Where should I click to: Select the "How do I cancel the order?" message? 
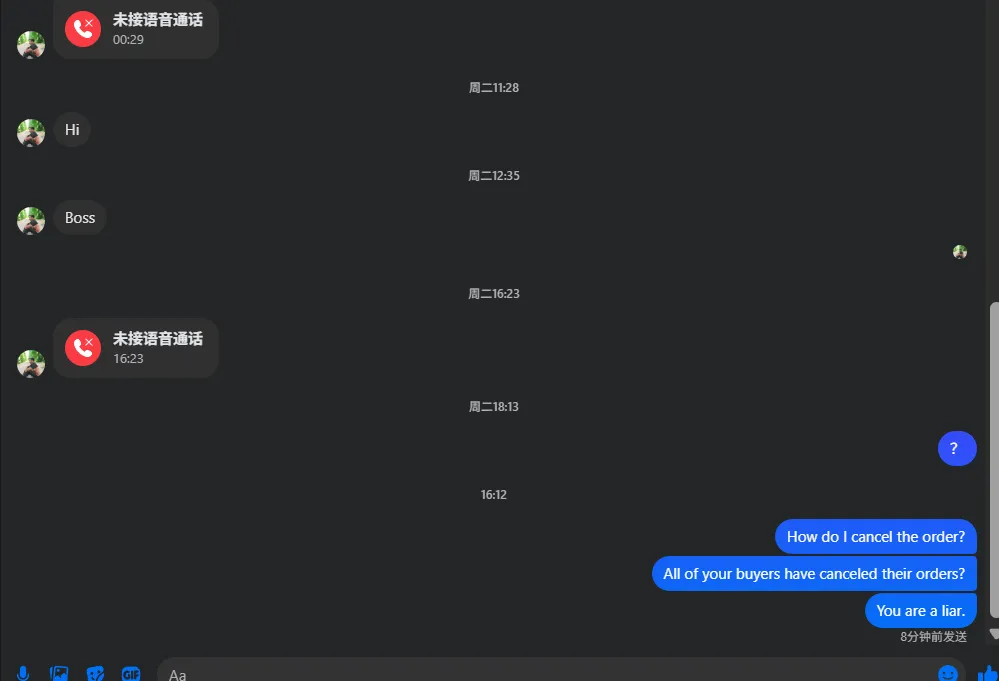pyautogui.click(x=875, y=536)
